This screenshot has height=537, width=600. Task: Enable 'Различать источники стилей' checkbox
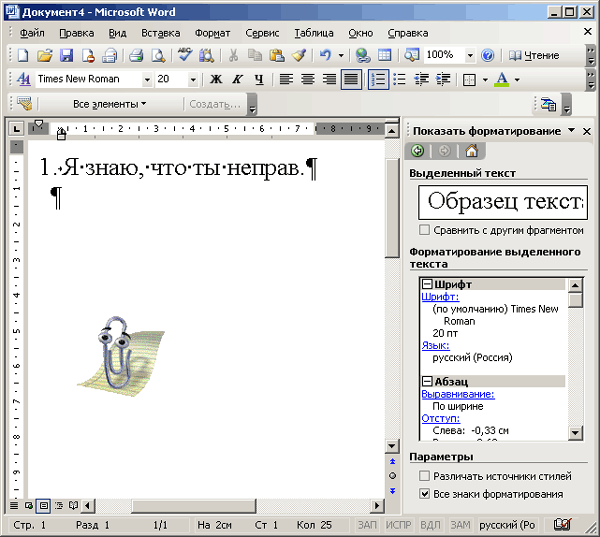click(424, 476)
